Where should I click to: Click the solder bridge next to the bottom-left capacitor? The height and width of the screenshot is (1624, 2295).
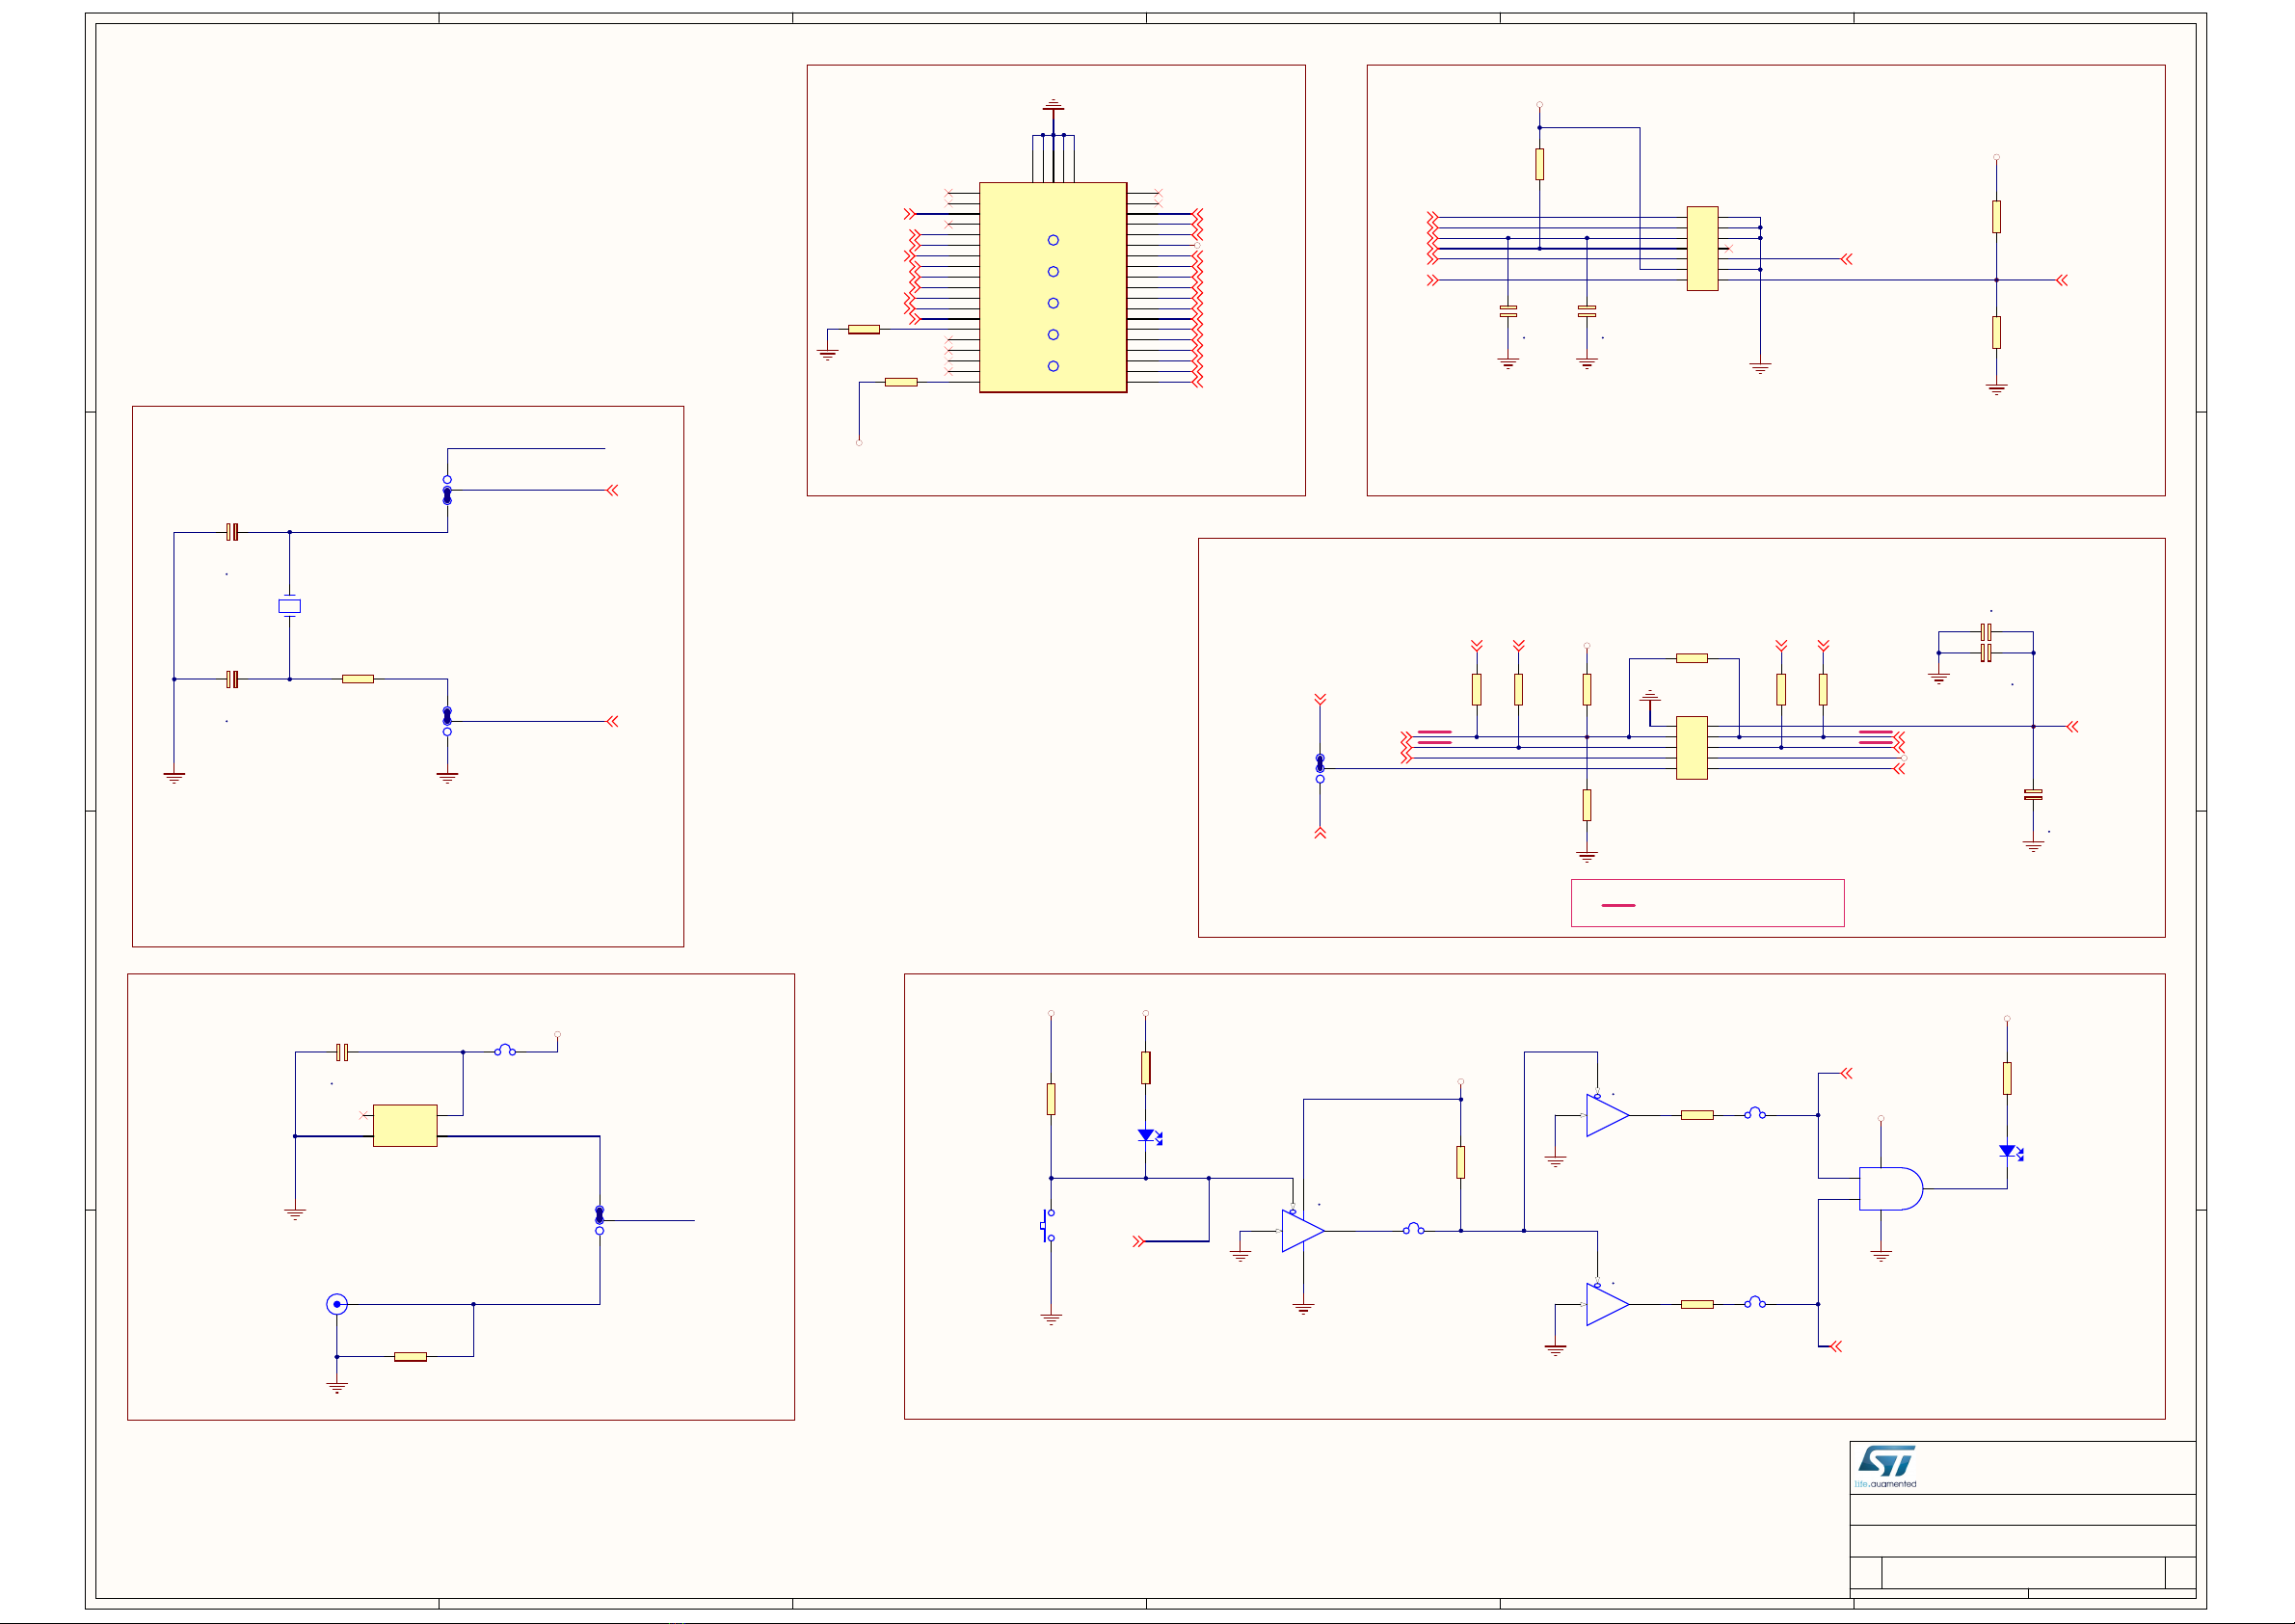[505, 1050]
